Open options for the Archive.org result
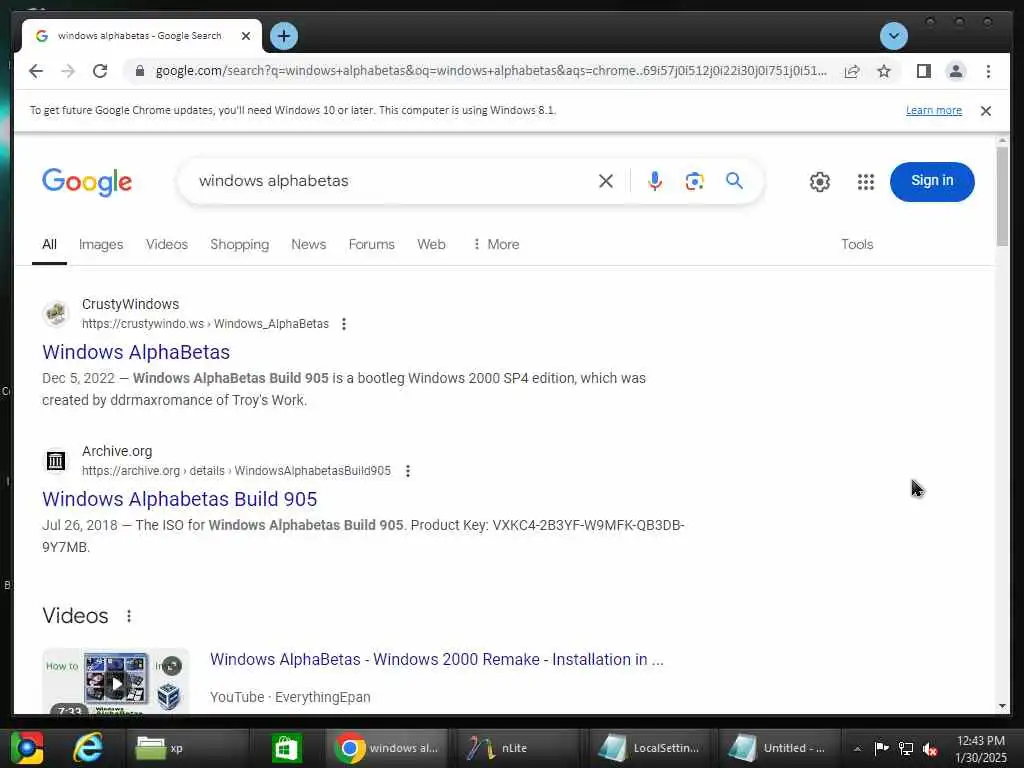This screenshot has width=1024, height=768. click(x=408, y=471)
